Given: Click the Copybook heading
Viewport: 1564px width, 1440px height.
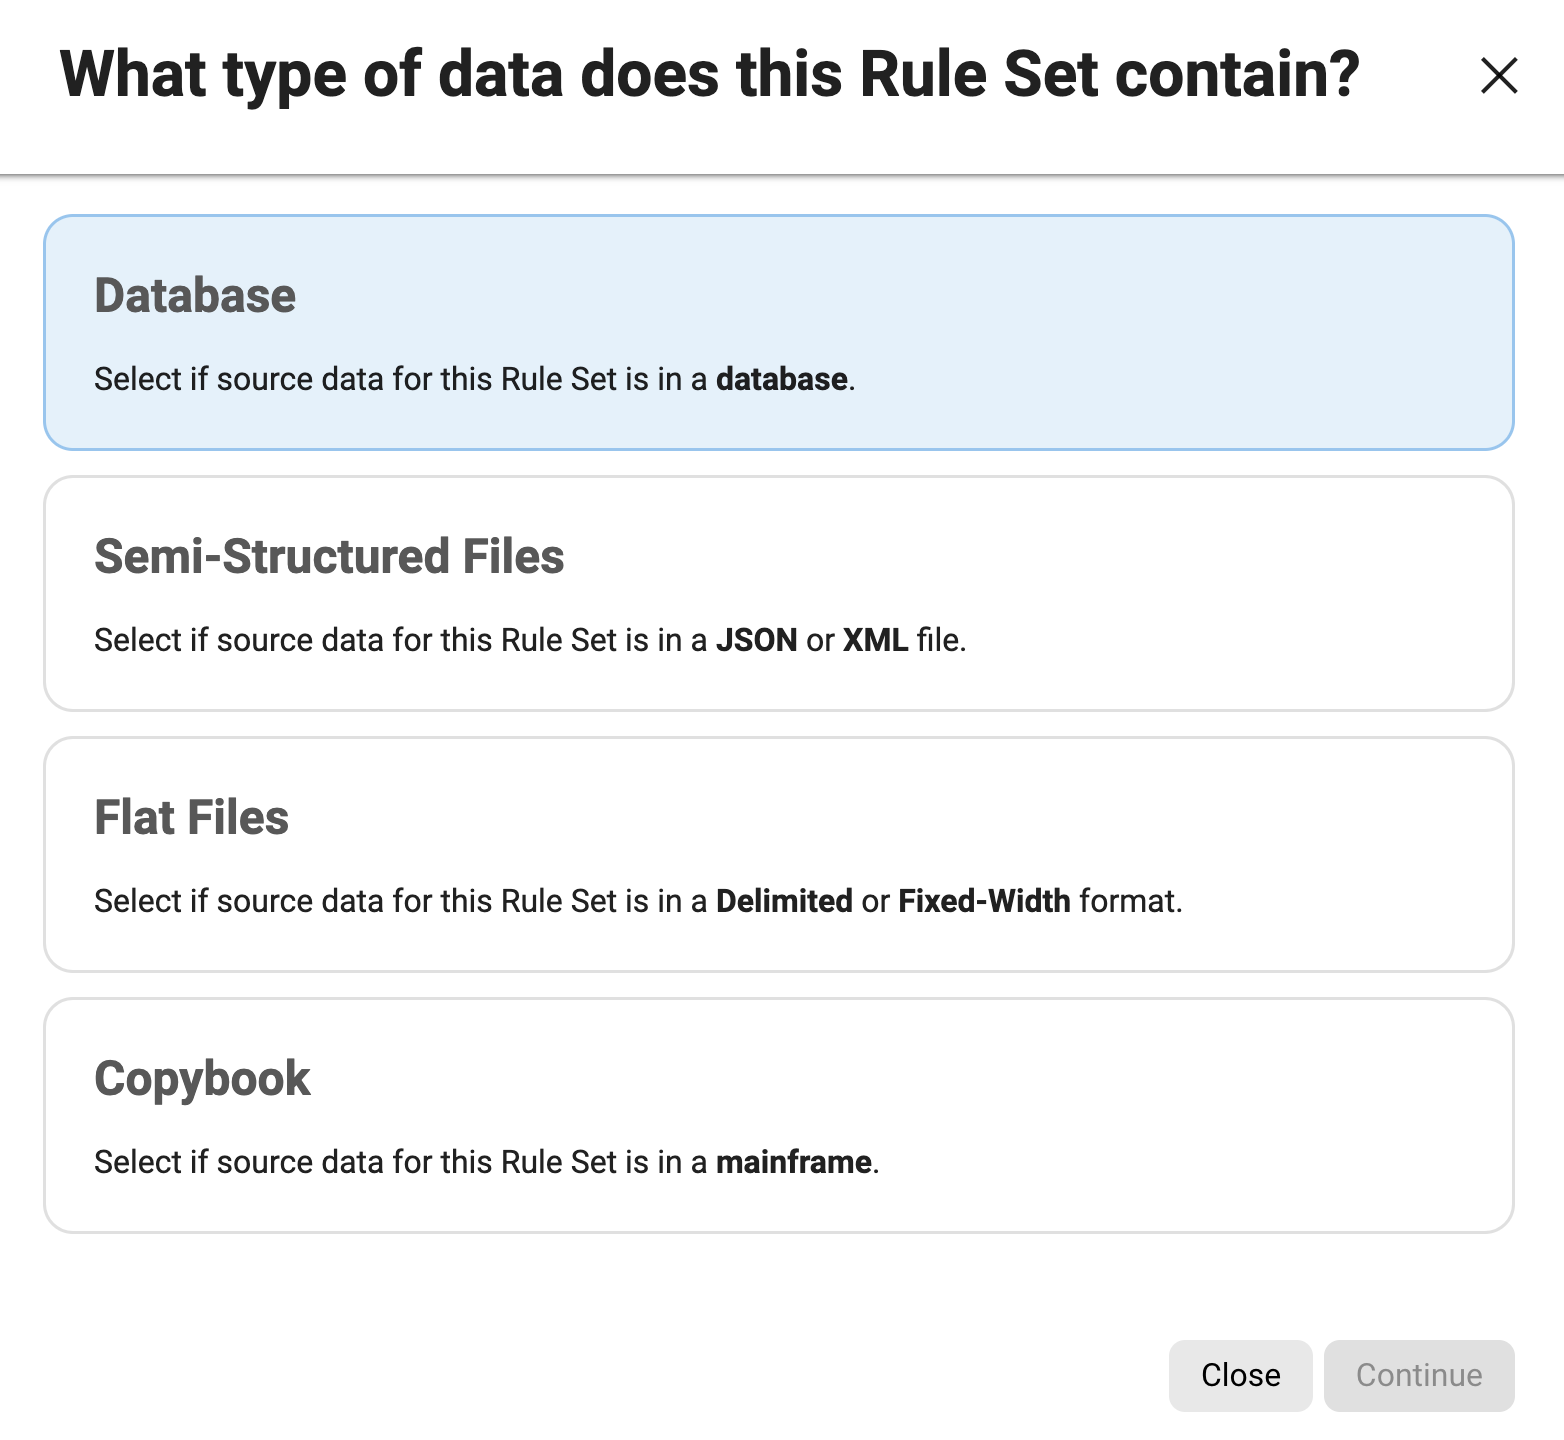Looking at the screenshot, I should 201,1078.
